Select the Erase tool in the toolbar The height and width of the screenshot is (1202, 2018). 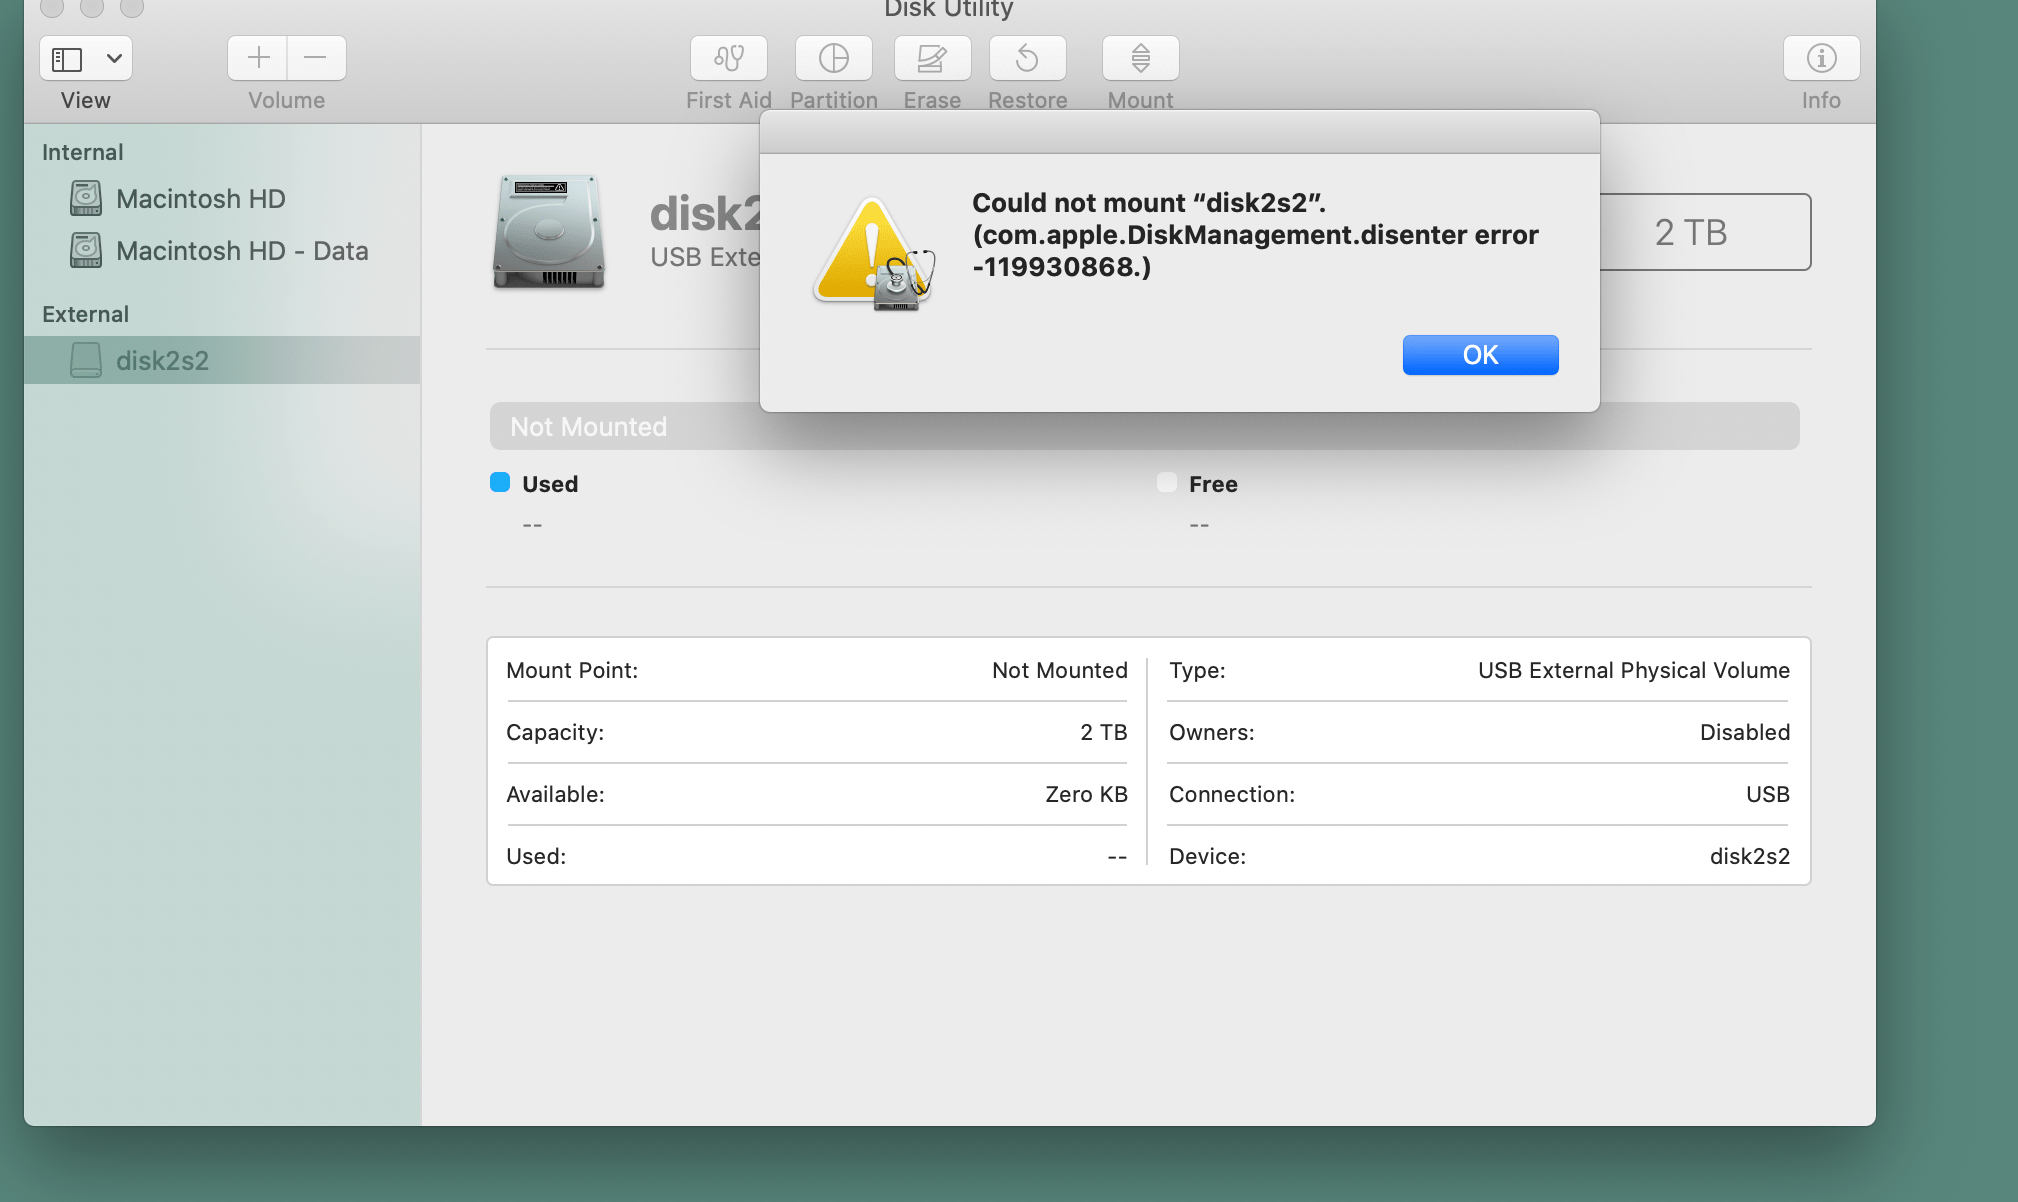[931, 58]
